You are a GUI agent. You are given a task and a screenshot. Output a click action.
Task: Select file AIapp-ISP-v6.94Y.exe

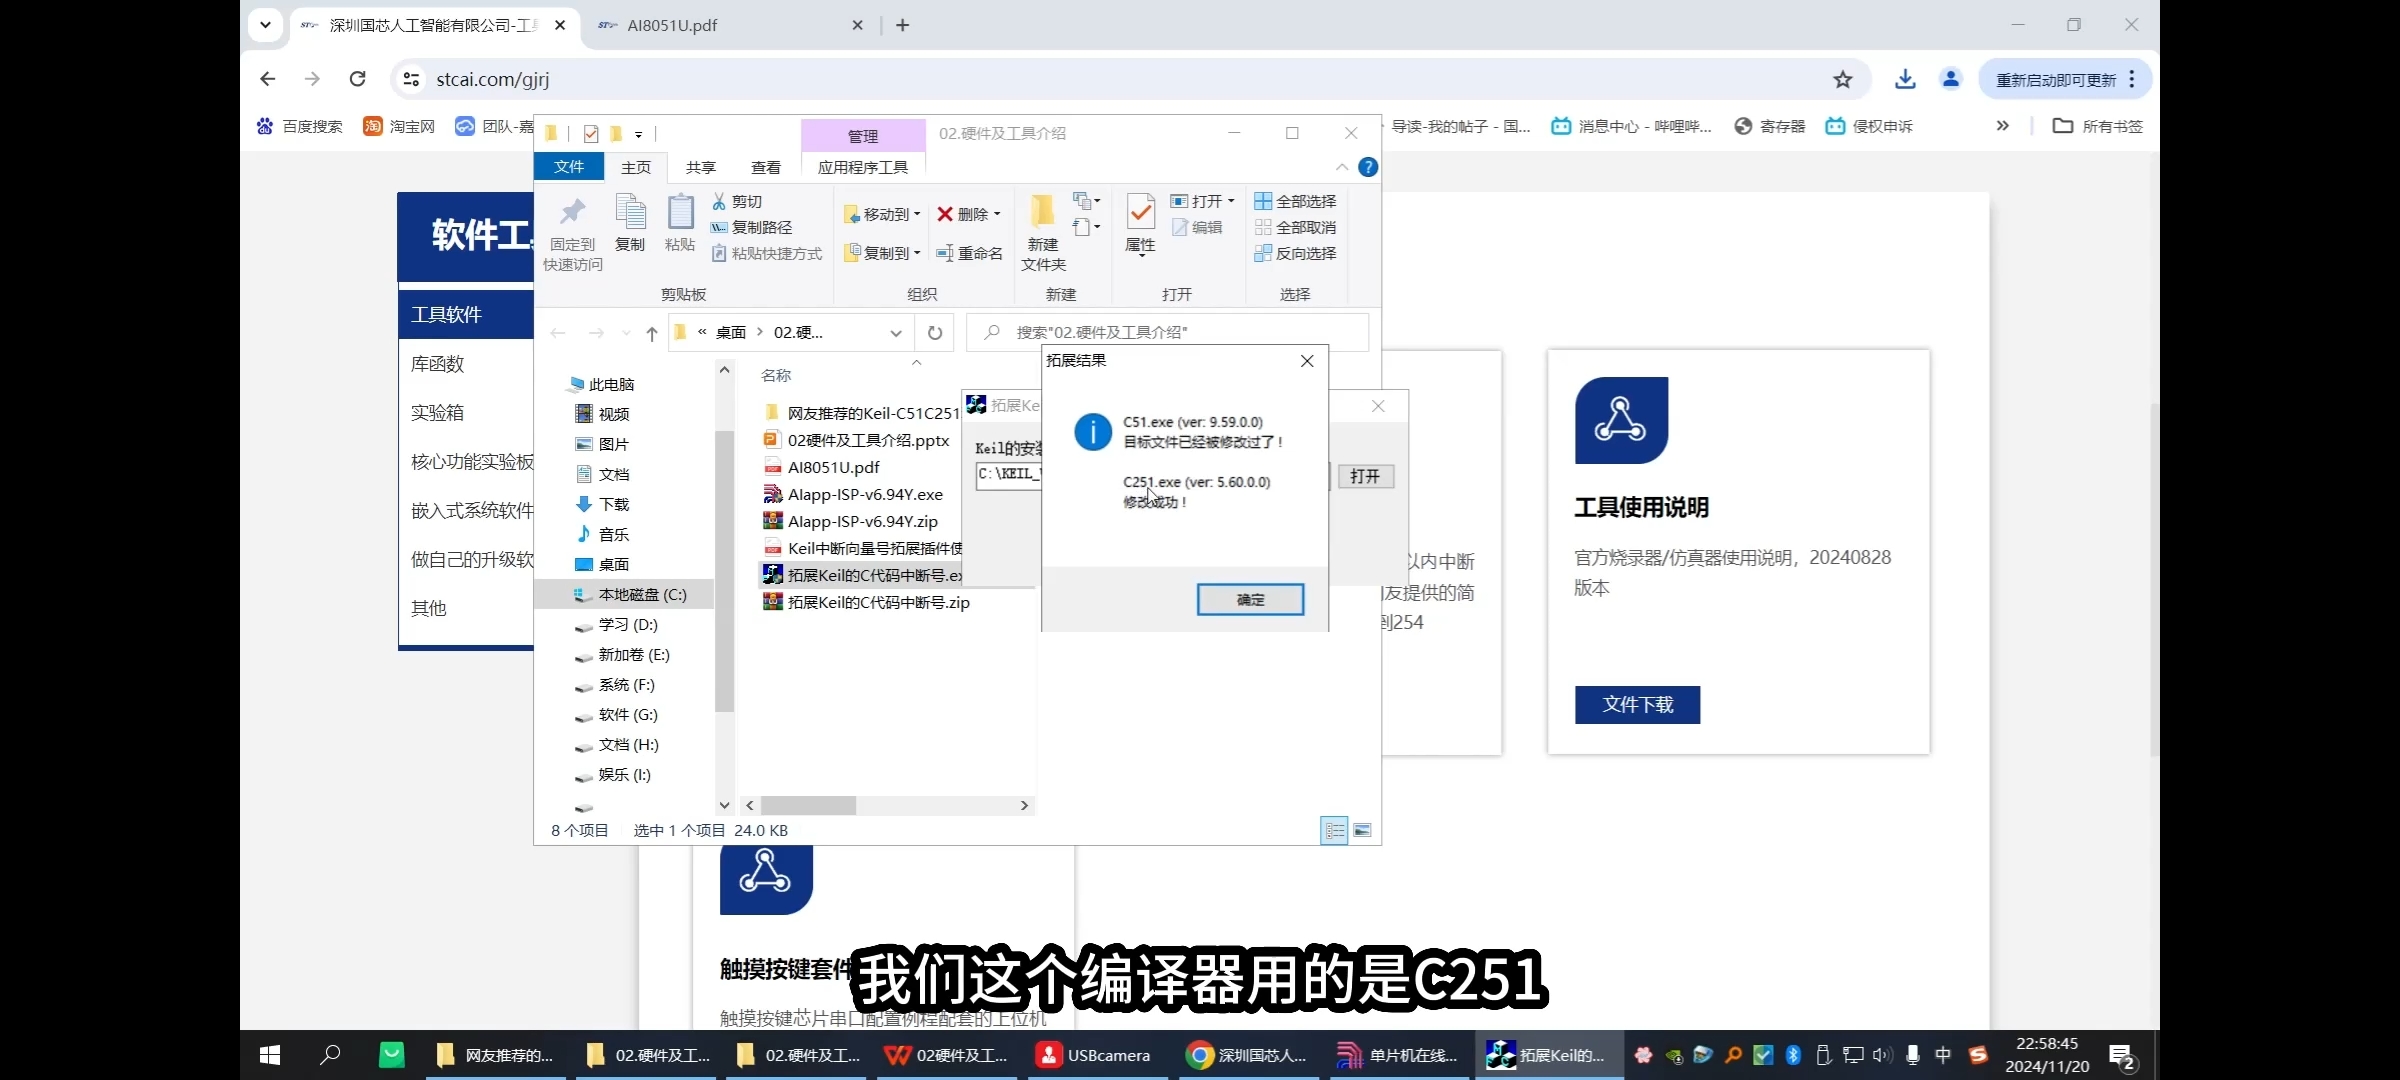click(x=853, y=494)
